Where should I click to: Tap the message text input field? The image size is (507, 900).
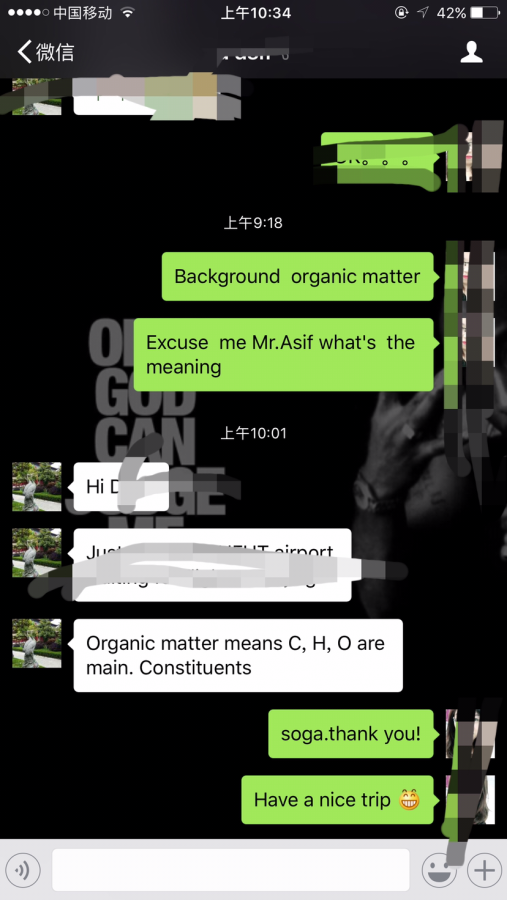pos(231,870)
